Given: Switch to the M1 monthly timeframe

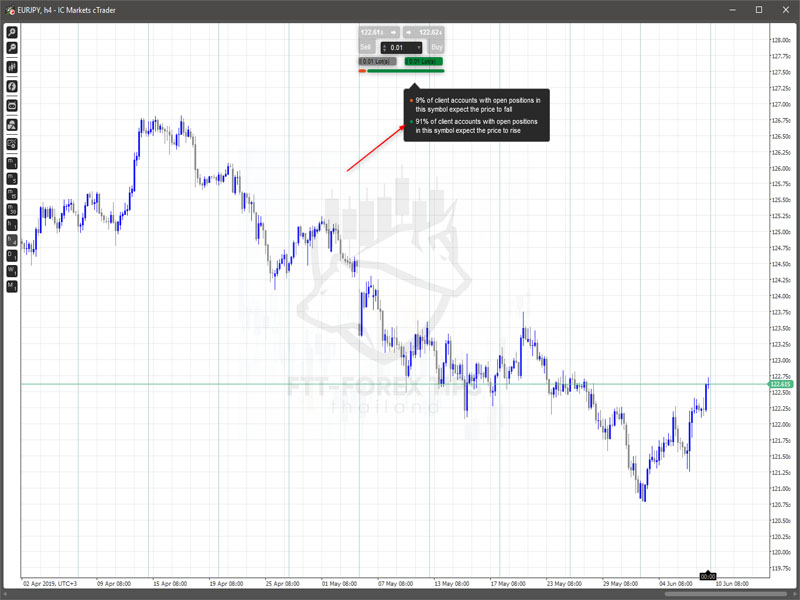Looking at the screenshot, I should pyautogui.click(x=12, y=286).
